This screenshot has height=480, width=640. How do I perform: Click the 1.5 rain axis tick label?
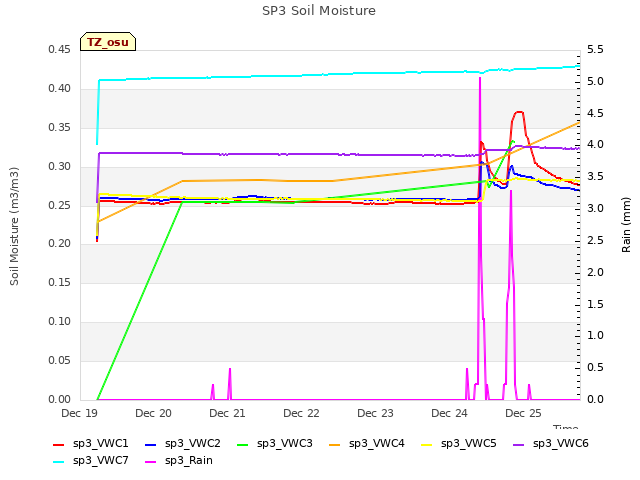595,304
